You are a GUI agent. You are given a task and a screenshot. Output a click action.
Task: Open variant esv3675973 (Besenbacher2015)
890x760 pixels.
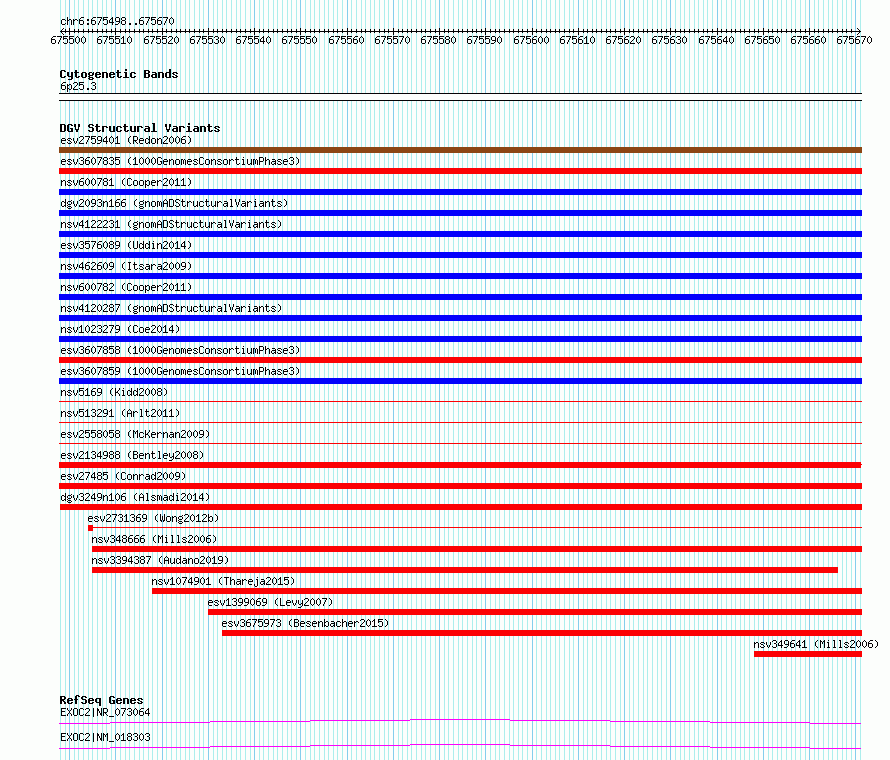(305, 623)
